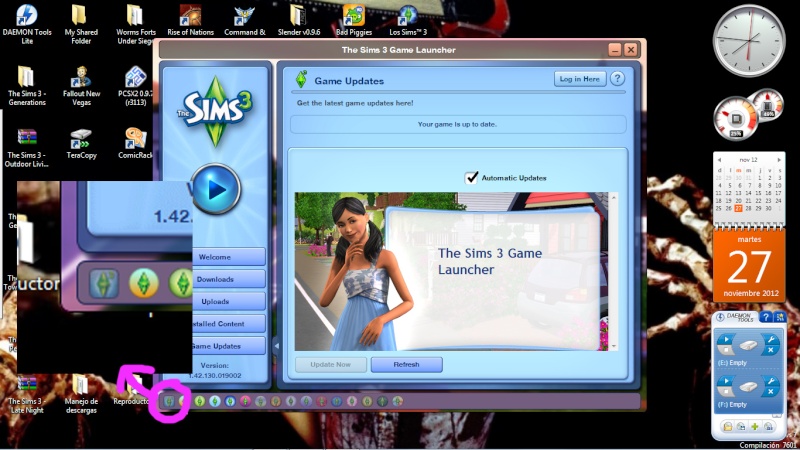The height and width of the screenshot is (450, 800).
Task: Mount image on drive E play button
Action: pyautogui.click(x=724, y=340)
